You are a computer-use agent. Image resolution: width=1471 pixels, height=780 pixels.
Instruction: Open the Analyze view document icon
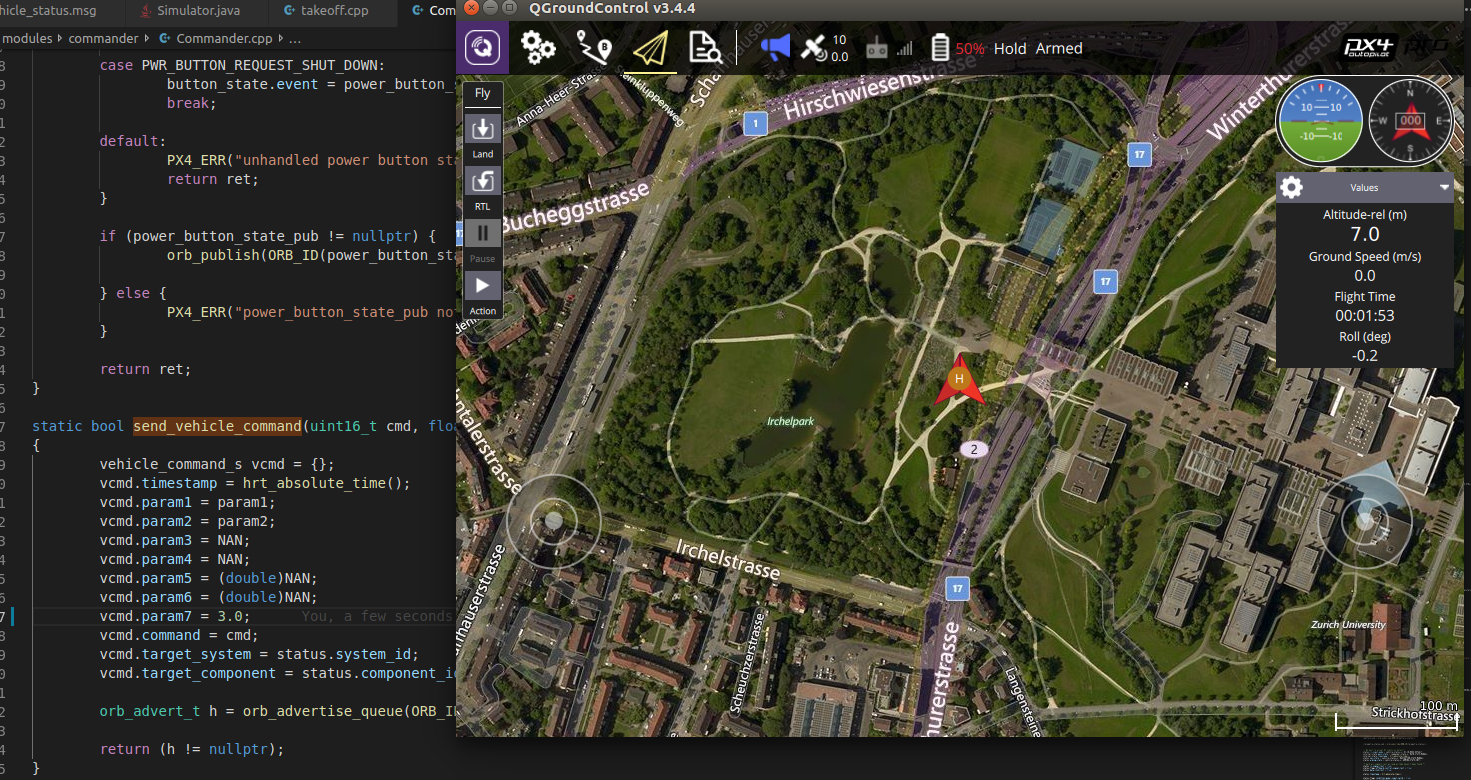coord(705,48)
